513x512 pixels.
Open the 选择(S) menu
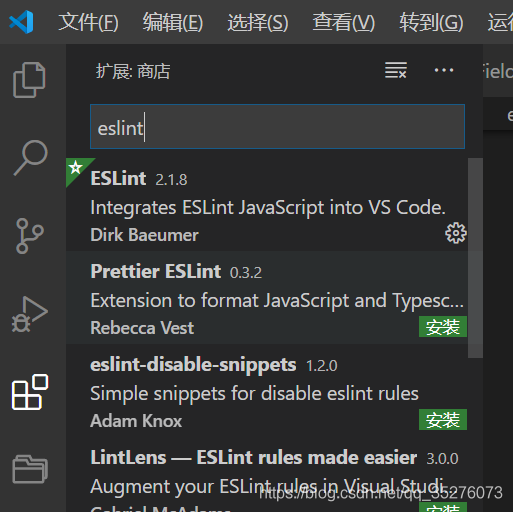point(258,23)
